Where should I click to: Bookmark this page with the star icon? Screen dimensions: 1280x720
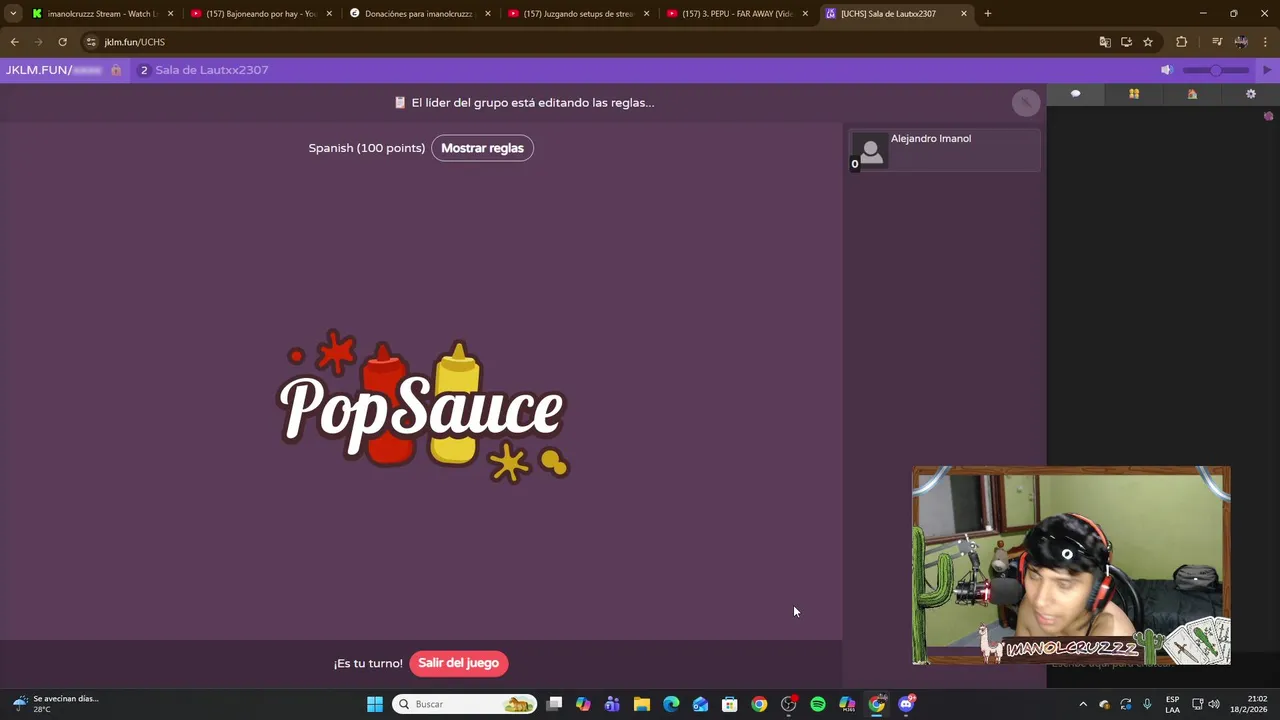1148,42
